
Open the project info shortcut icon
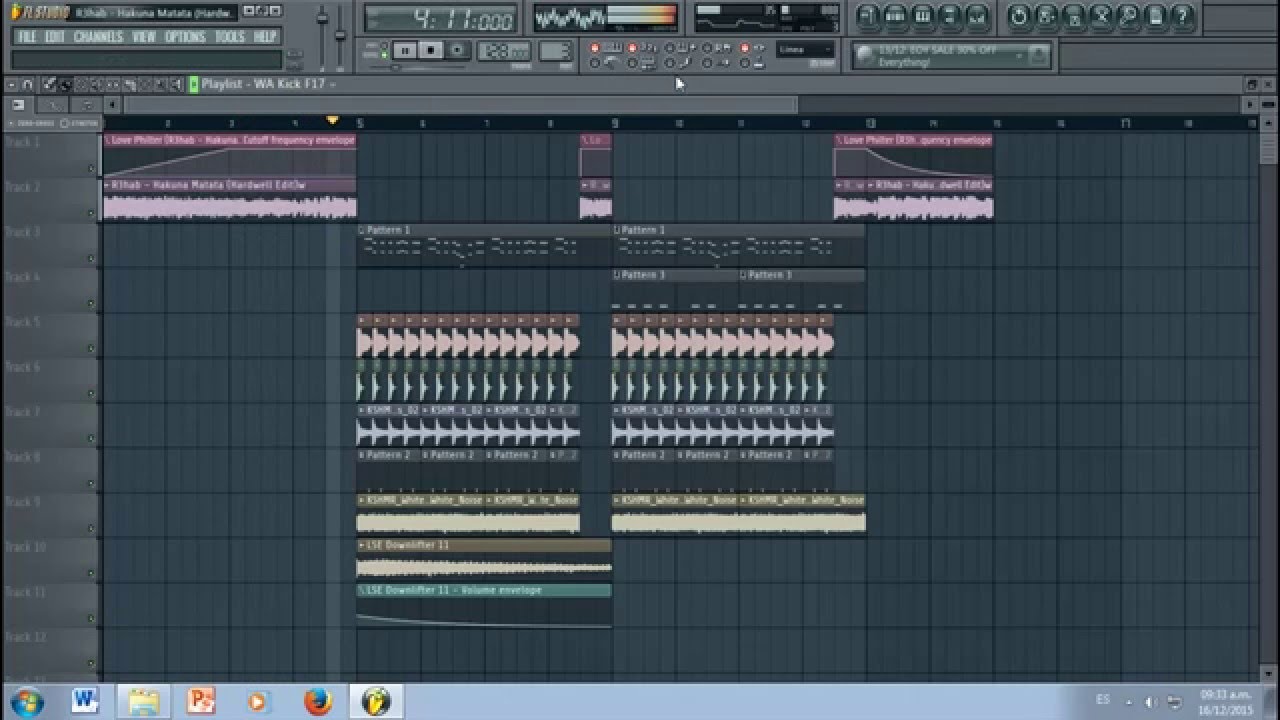1156,15
